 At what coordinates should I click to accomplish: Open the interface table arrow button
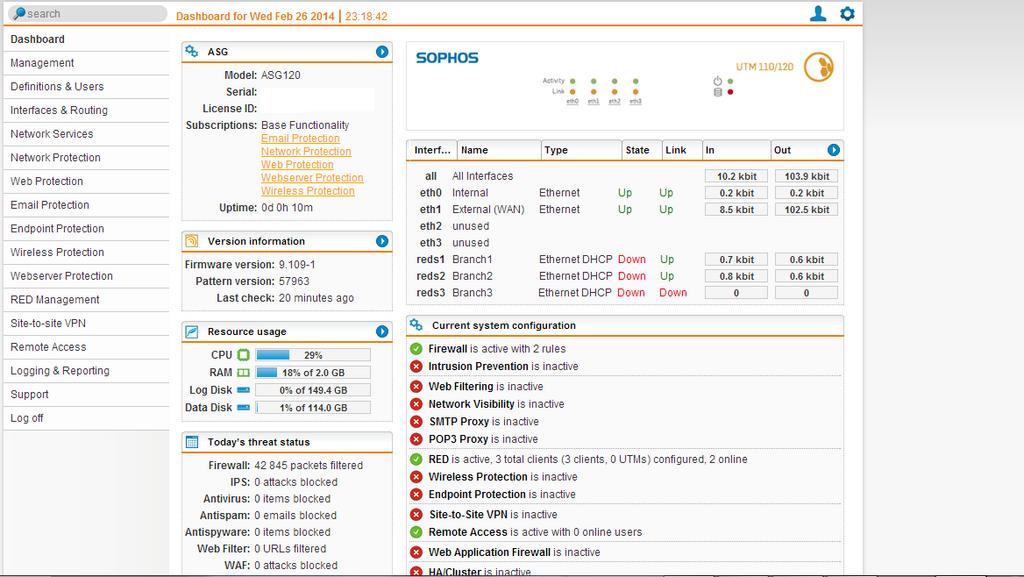pos(833,150)
